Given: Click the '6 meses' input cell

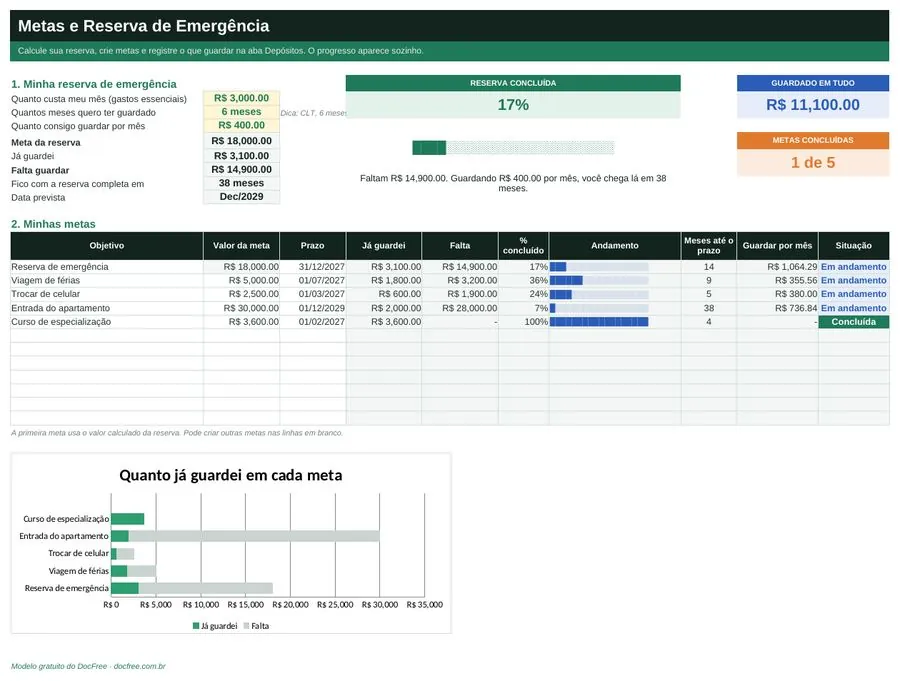Looking at the screenshot, I should [x=241, y=112].
